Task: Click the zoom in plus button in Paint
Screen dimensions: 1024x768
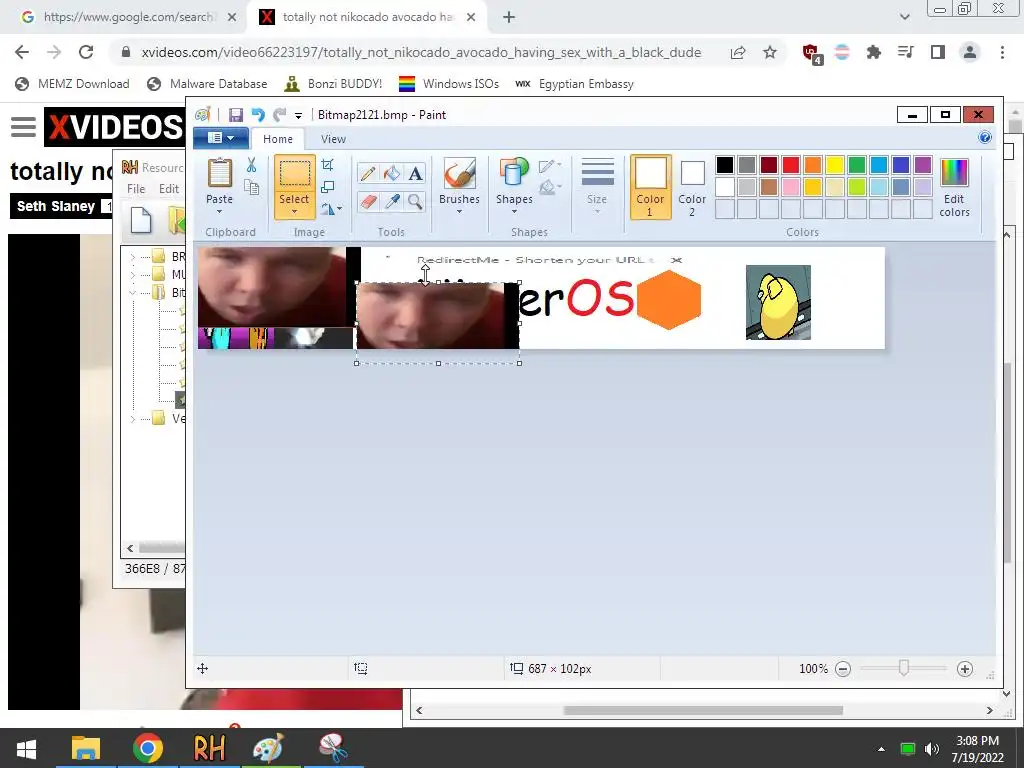Action: (x=965, y=669)
